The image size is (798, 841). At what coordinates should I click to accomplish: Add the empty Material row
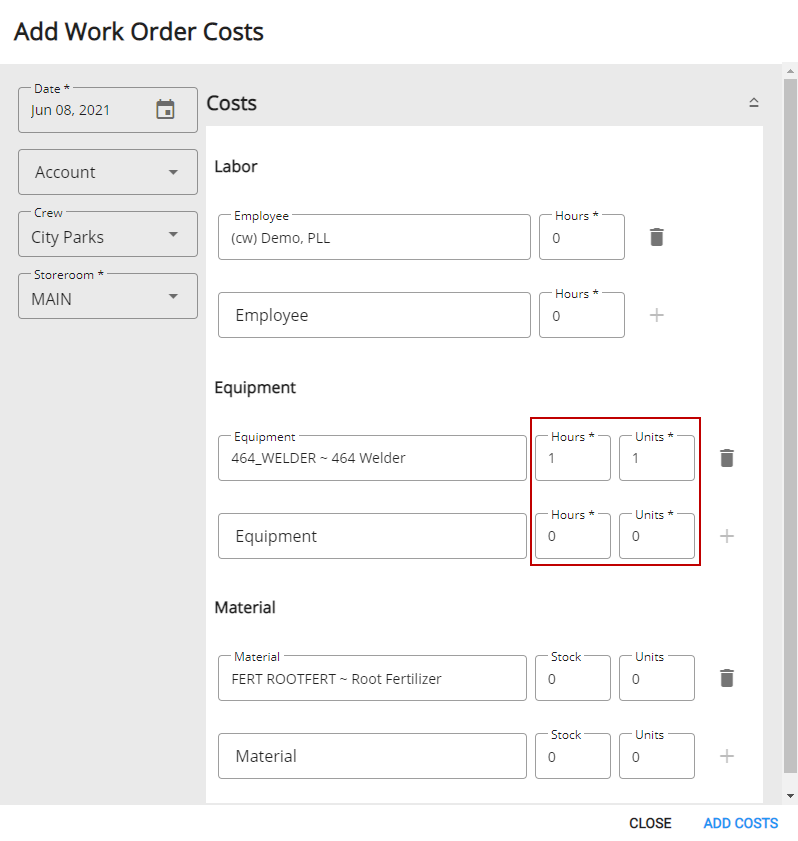[727, 756]
